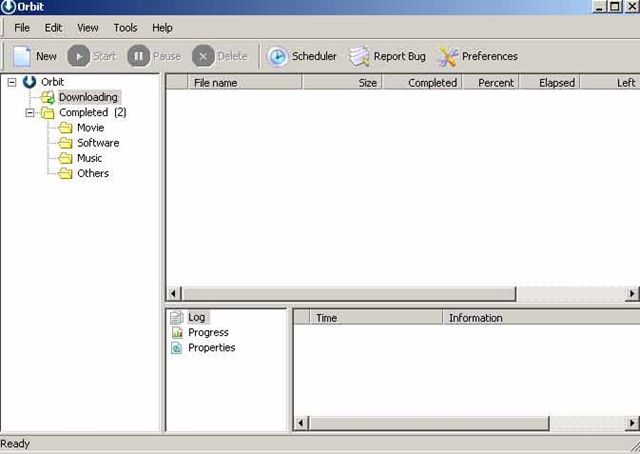Click the Ready status bar text
Viewport: 640px width, 454px height.
15,444
